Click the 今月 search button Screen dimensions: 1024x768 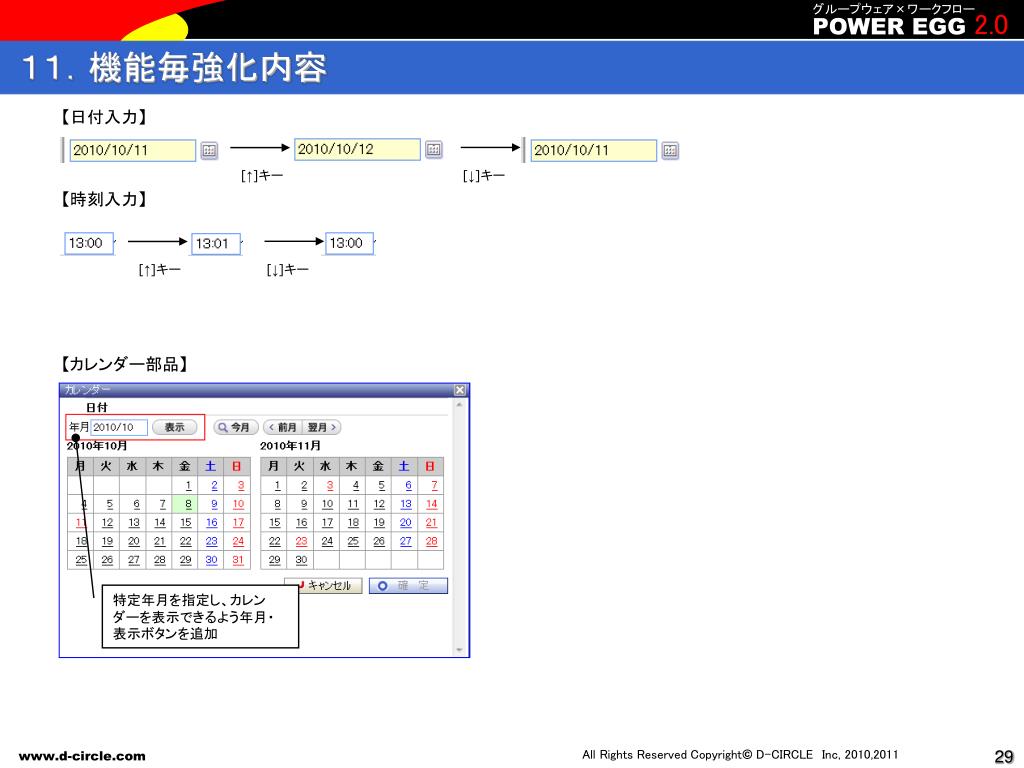tap(236, 427)
